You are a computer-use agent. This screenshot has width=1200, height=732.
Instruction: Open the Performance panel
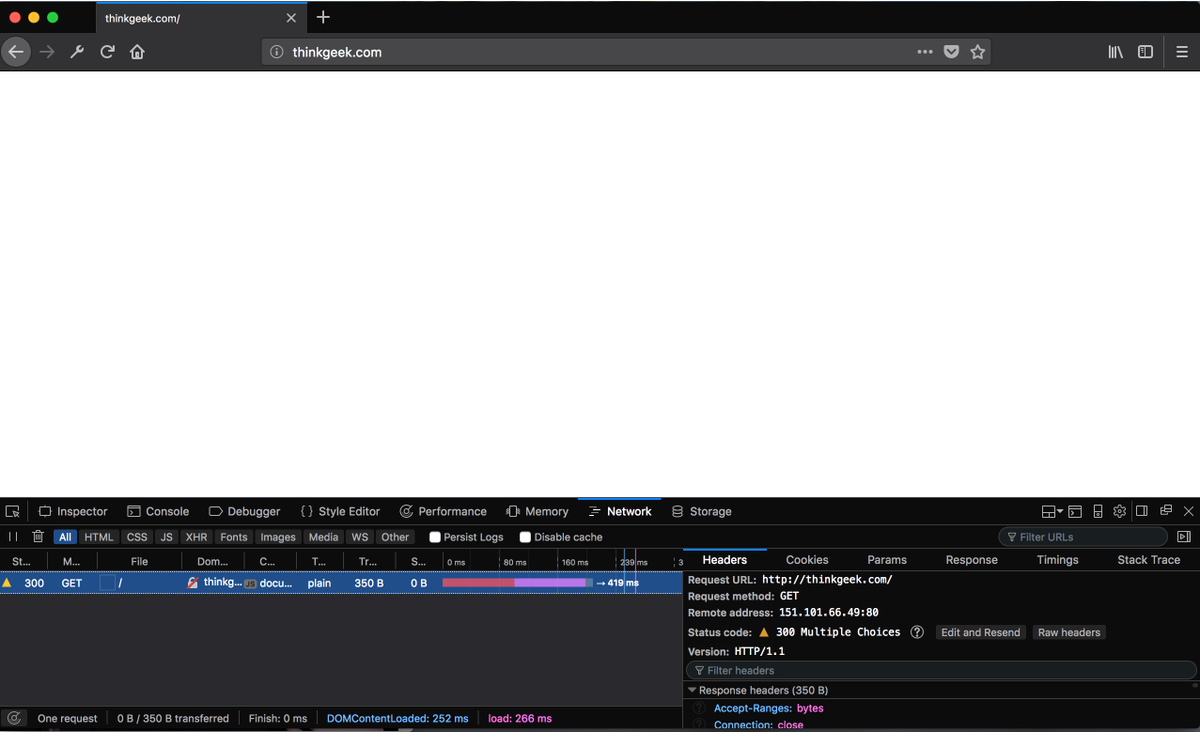coord(443,511)
